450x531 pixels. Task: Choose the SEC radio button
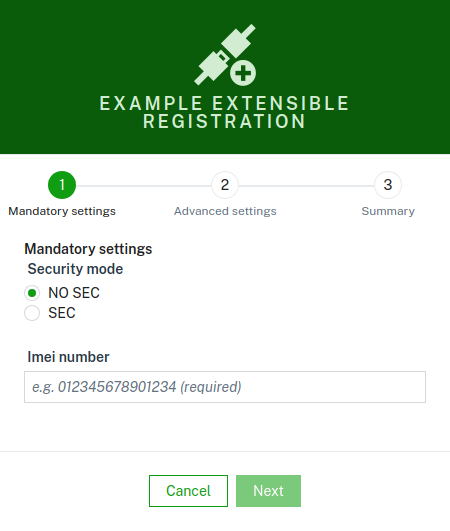tap(32, 313)
